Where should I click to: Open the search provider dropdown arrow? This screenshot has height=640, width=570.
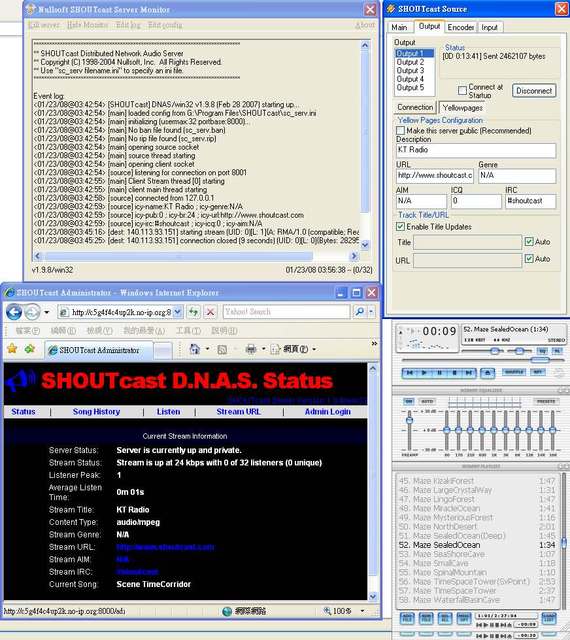coord(371,312)
